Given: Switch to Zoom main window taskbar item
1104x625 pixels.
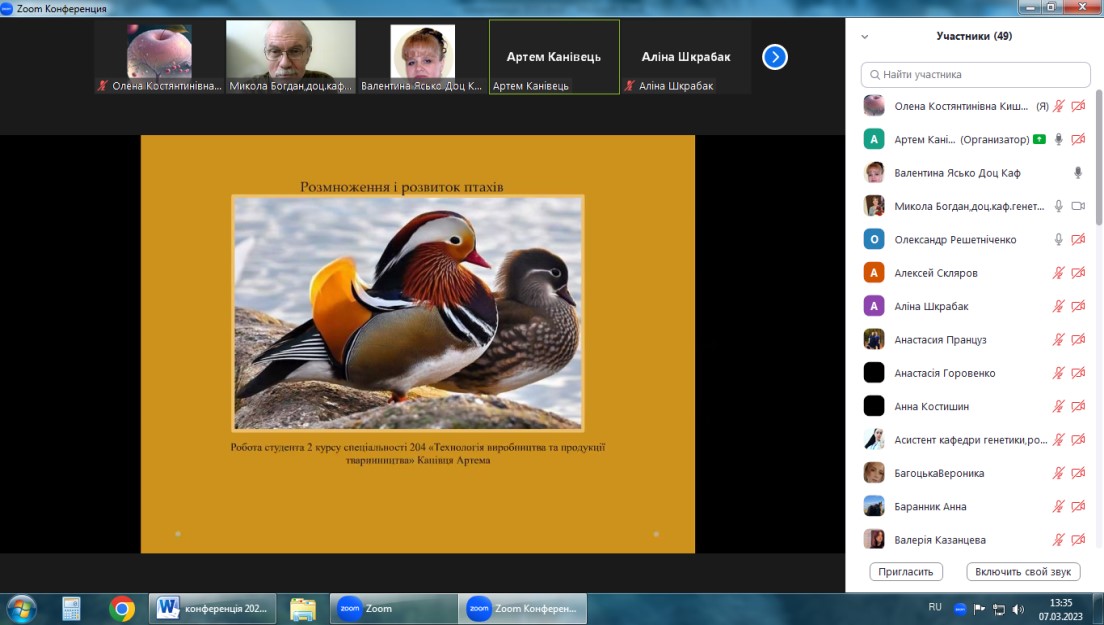Looking at the screenshot, I should click(x=392, y=608).
